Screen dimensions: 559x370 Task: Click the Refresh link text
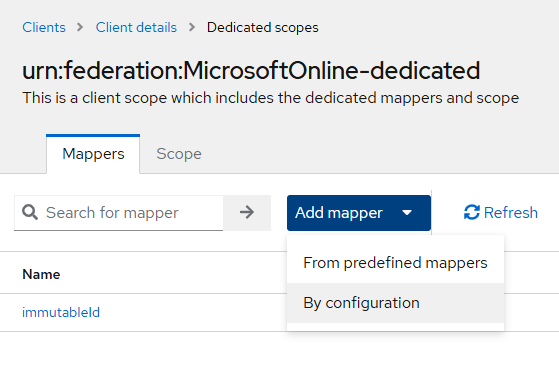click(x=511, y=213)
